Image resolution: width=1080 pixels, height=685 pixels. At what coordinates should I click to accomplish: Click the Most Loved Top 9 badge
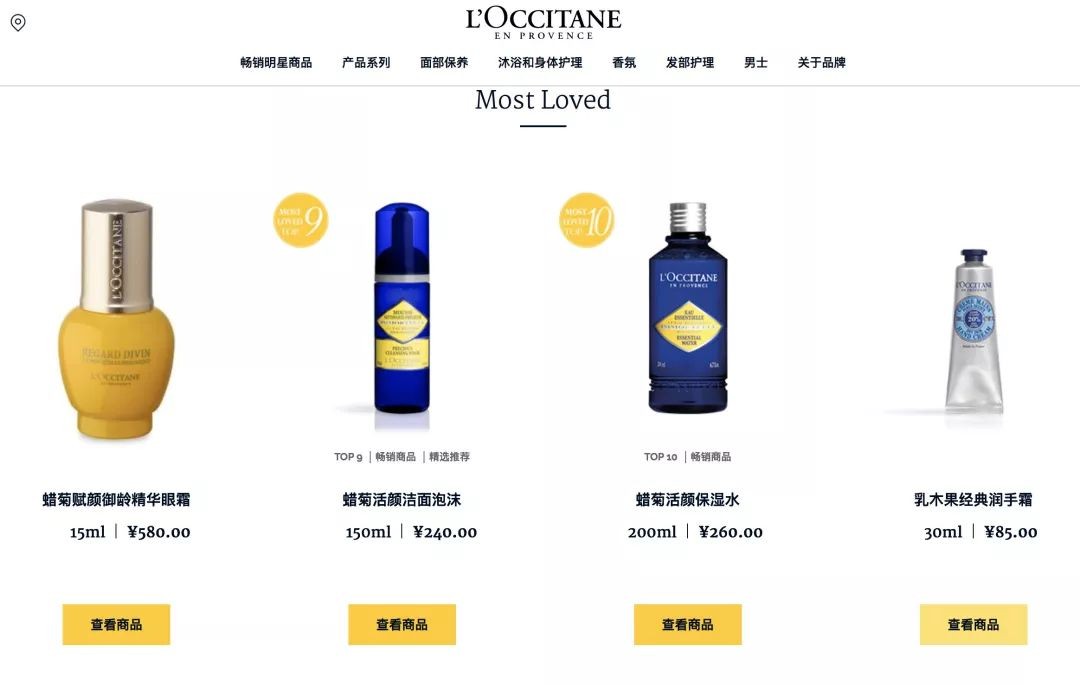pyautogui.click(x=300, y=220)
